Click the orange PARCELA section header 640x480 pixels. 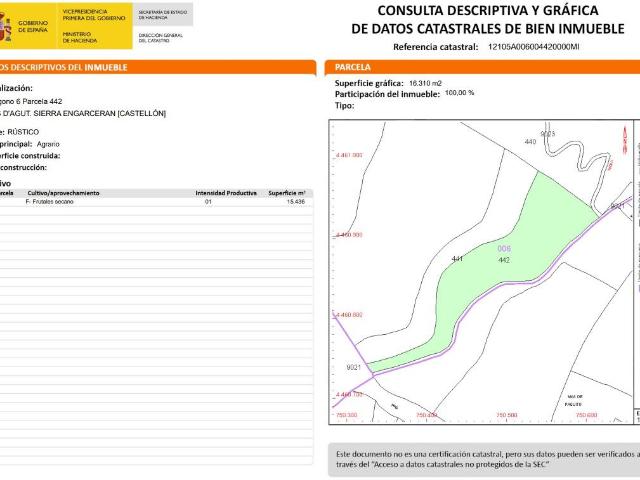[x=482, y=67]
